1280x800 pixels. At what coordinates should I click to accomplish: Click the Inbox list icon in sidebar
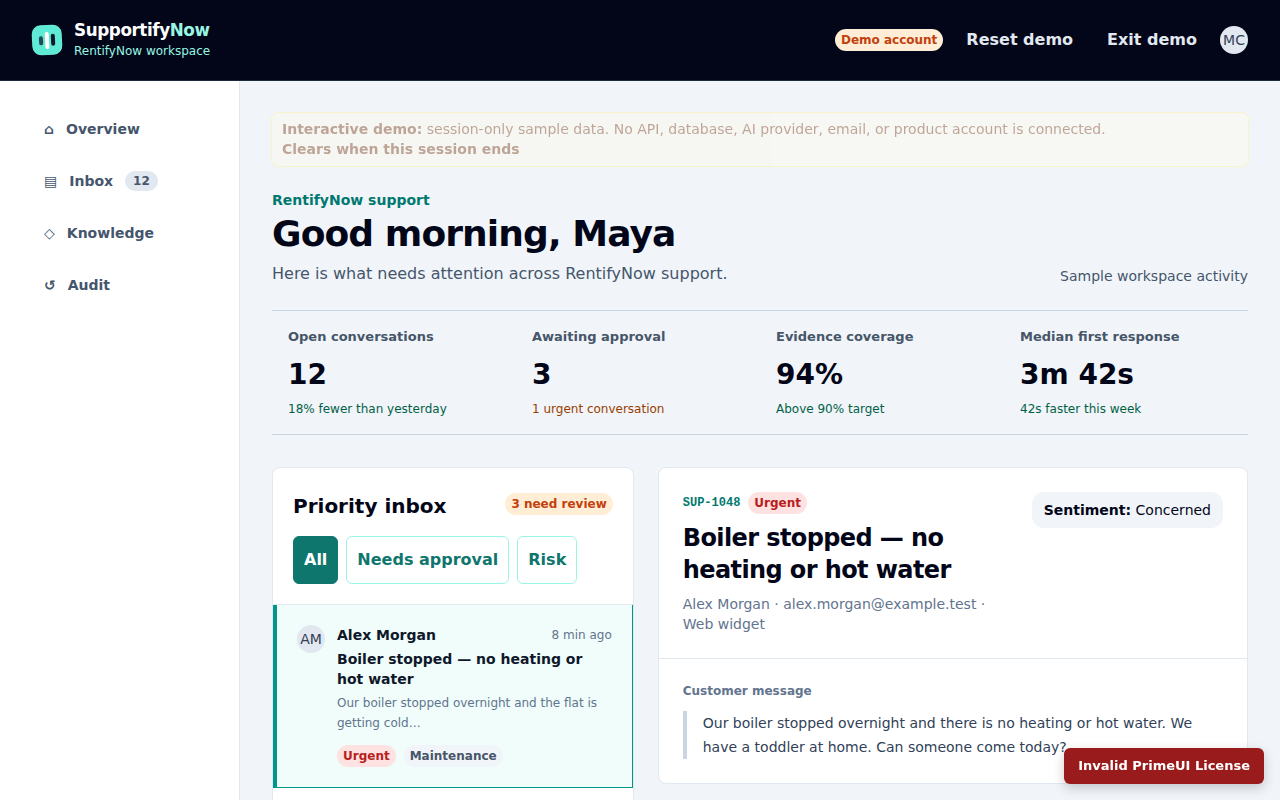(51, 182)
